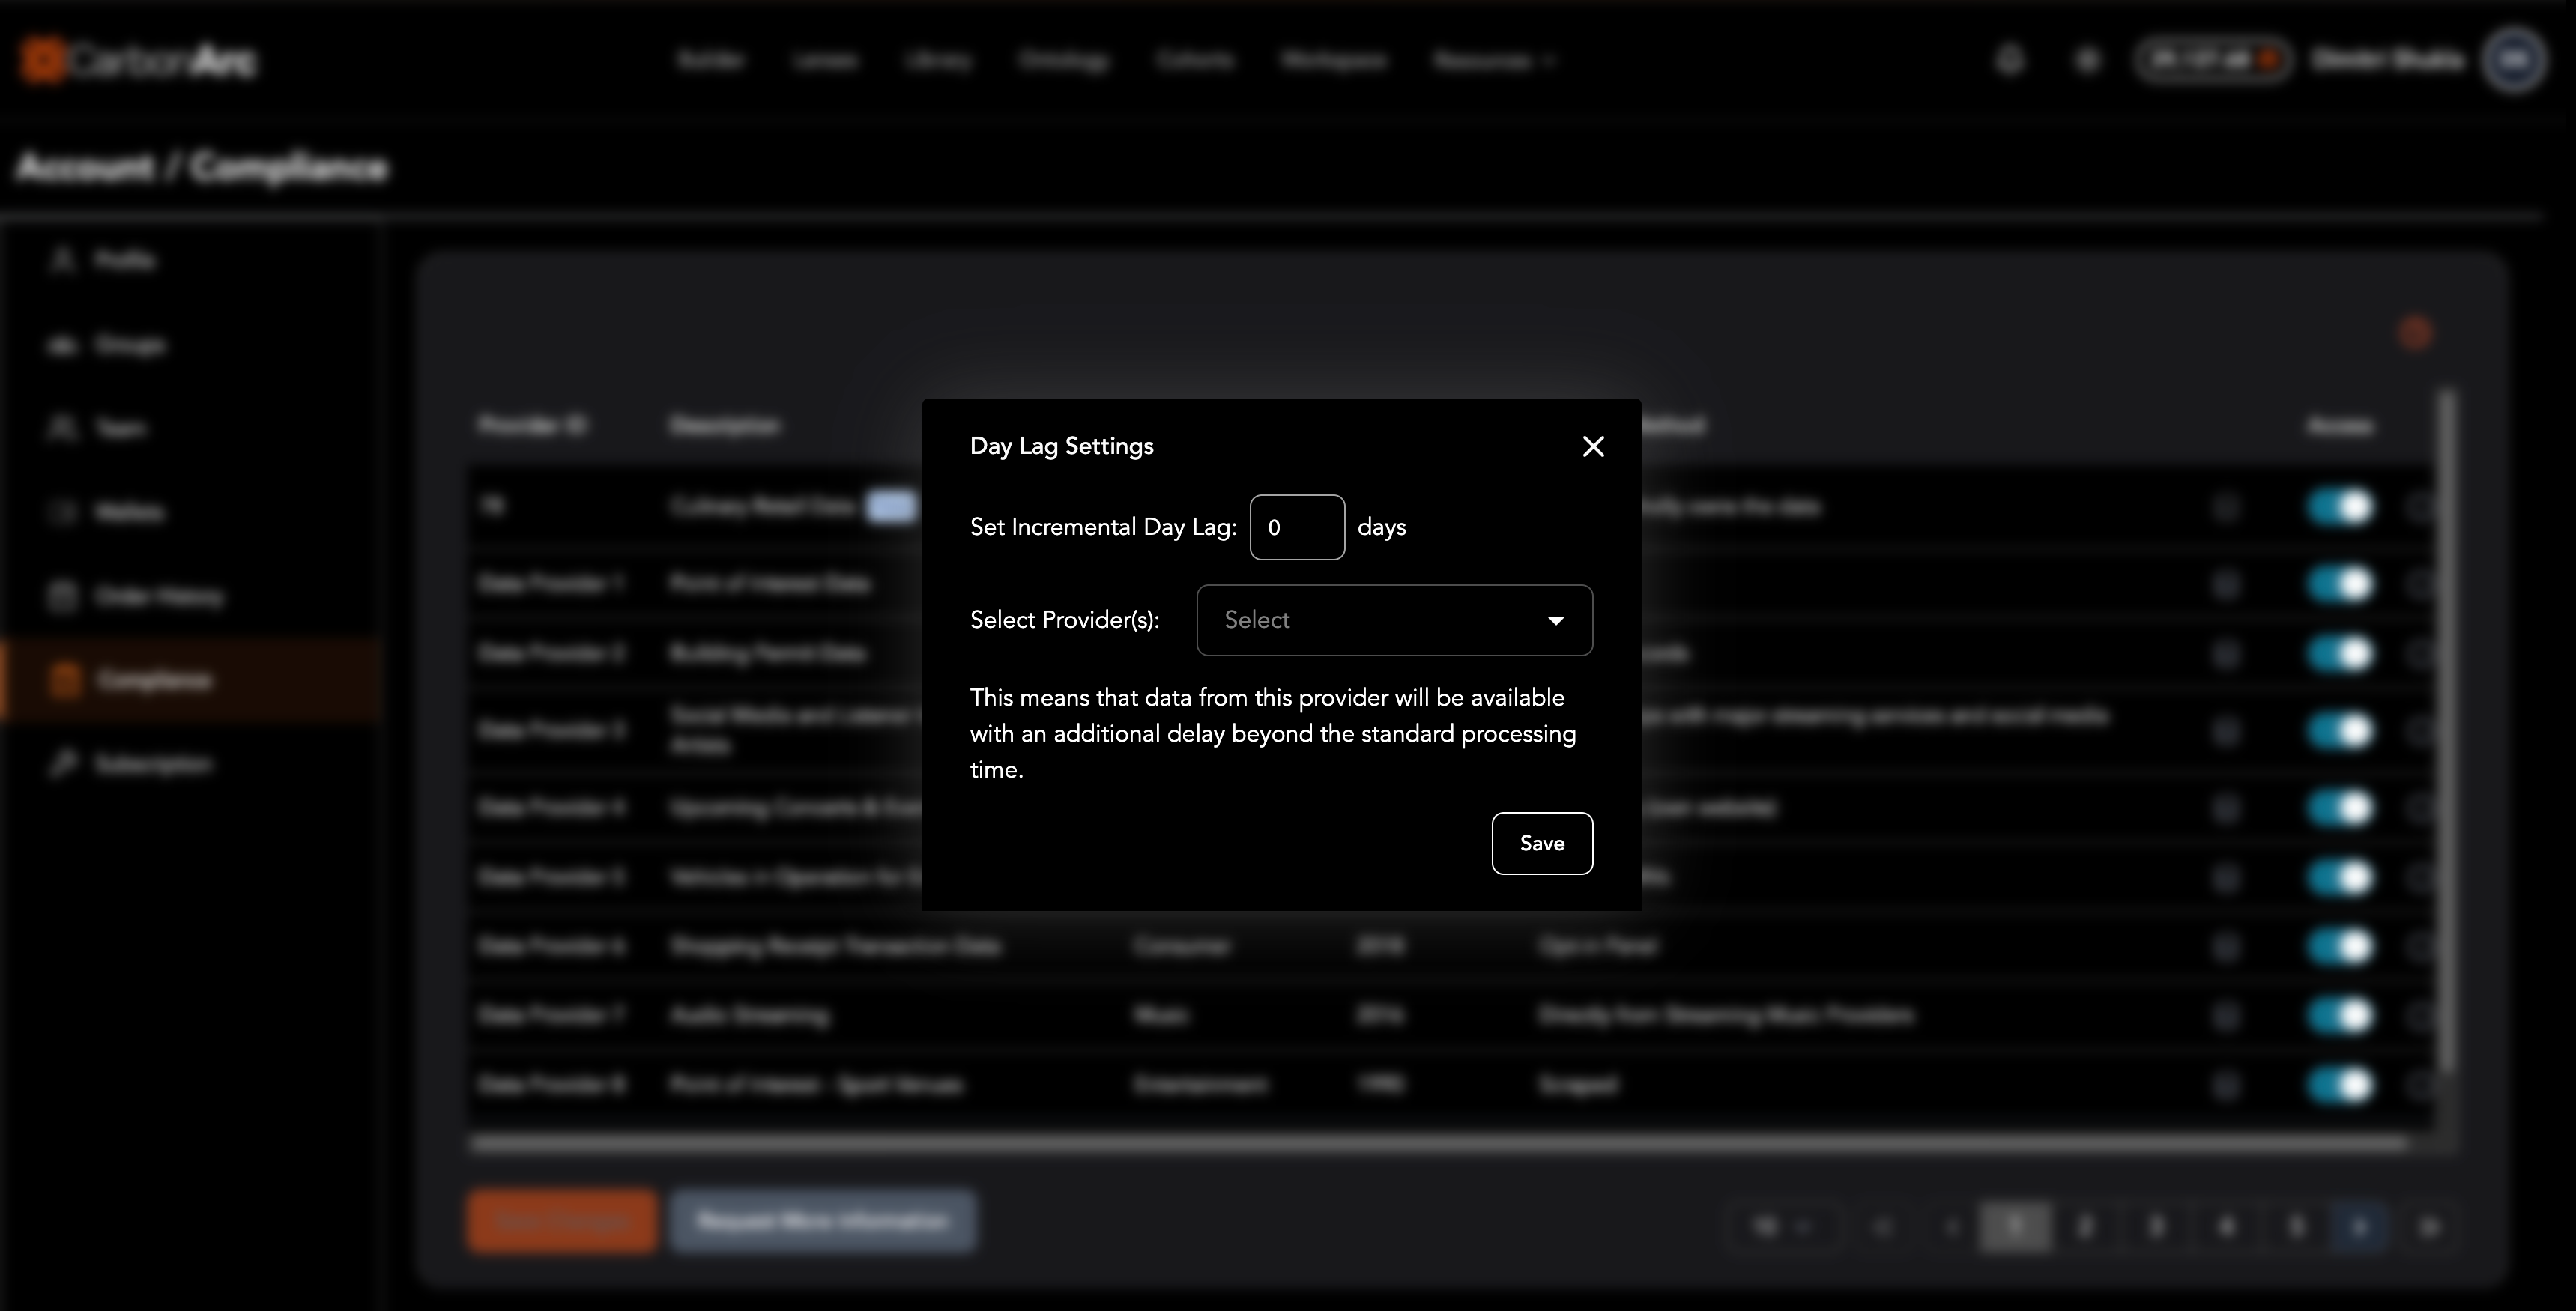The height and width of the screenshot is (1311, 2576).
Task: Click the Groups icon in the sidebar
Action: (x=62, y=345)
